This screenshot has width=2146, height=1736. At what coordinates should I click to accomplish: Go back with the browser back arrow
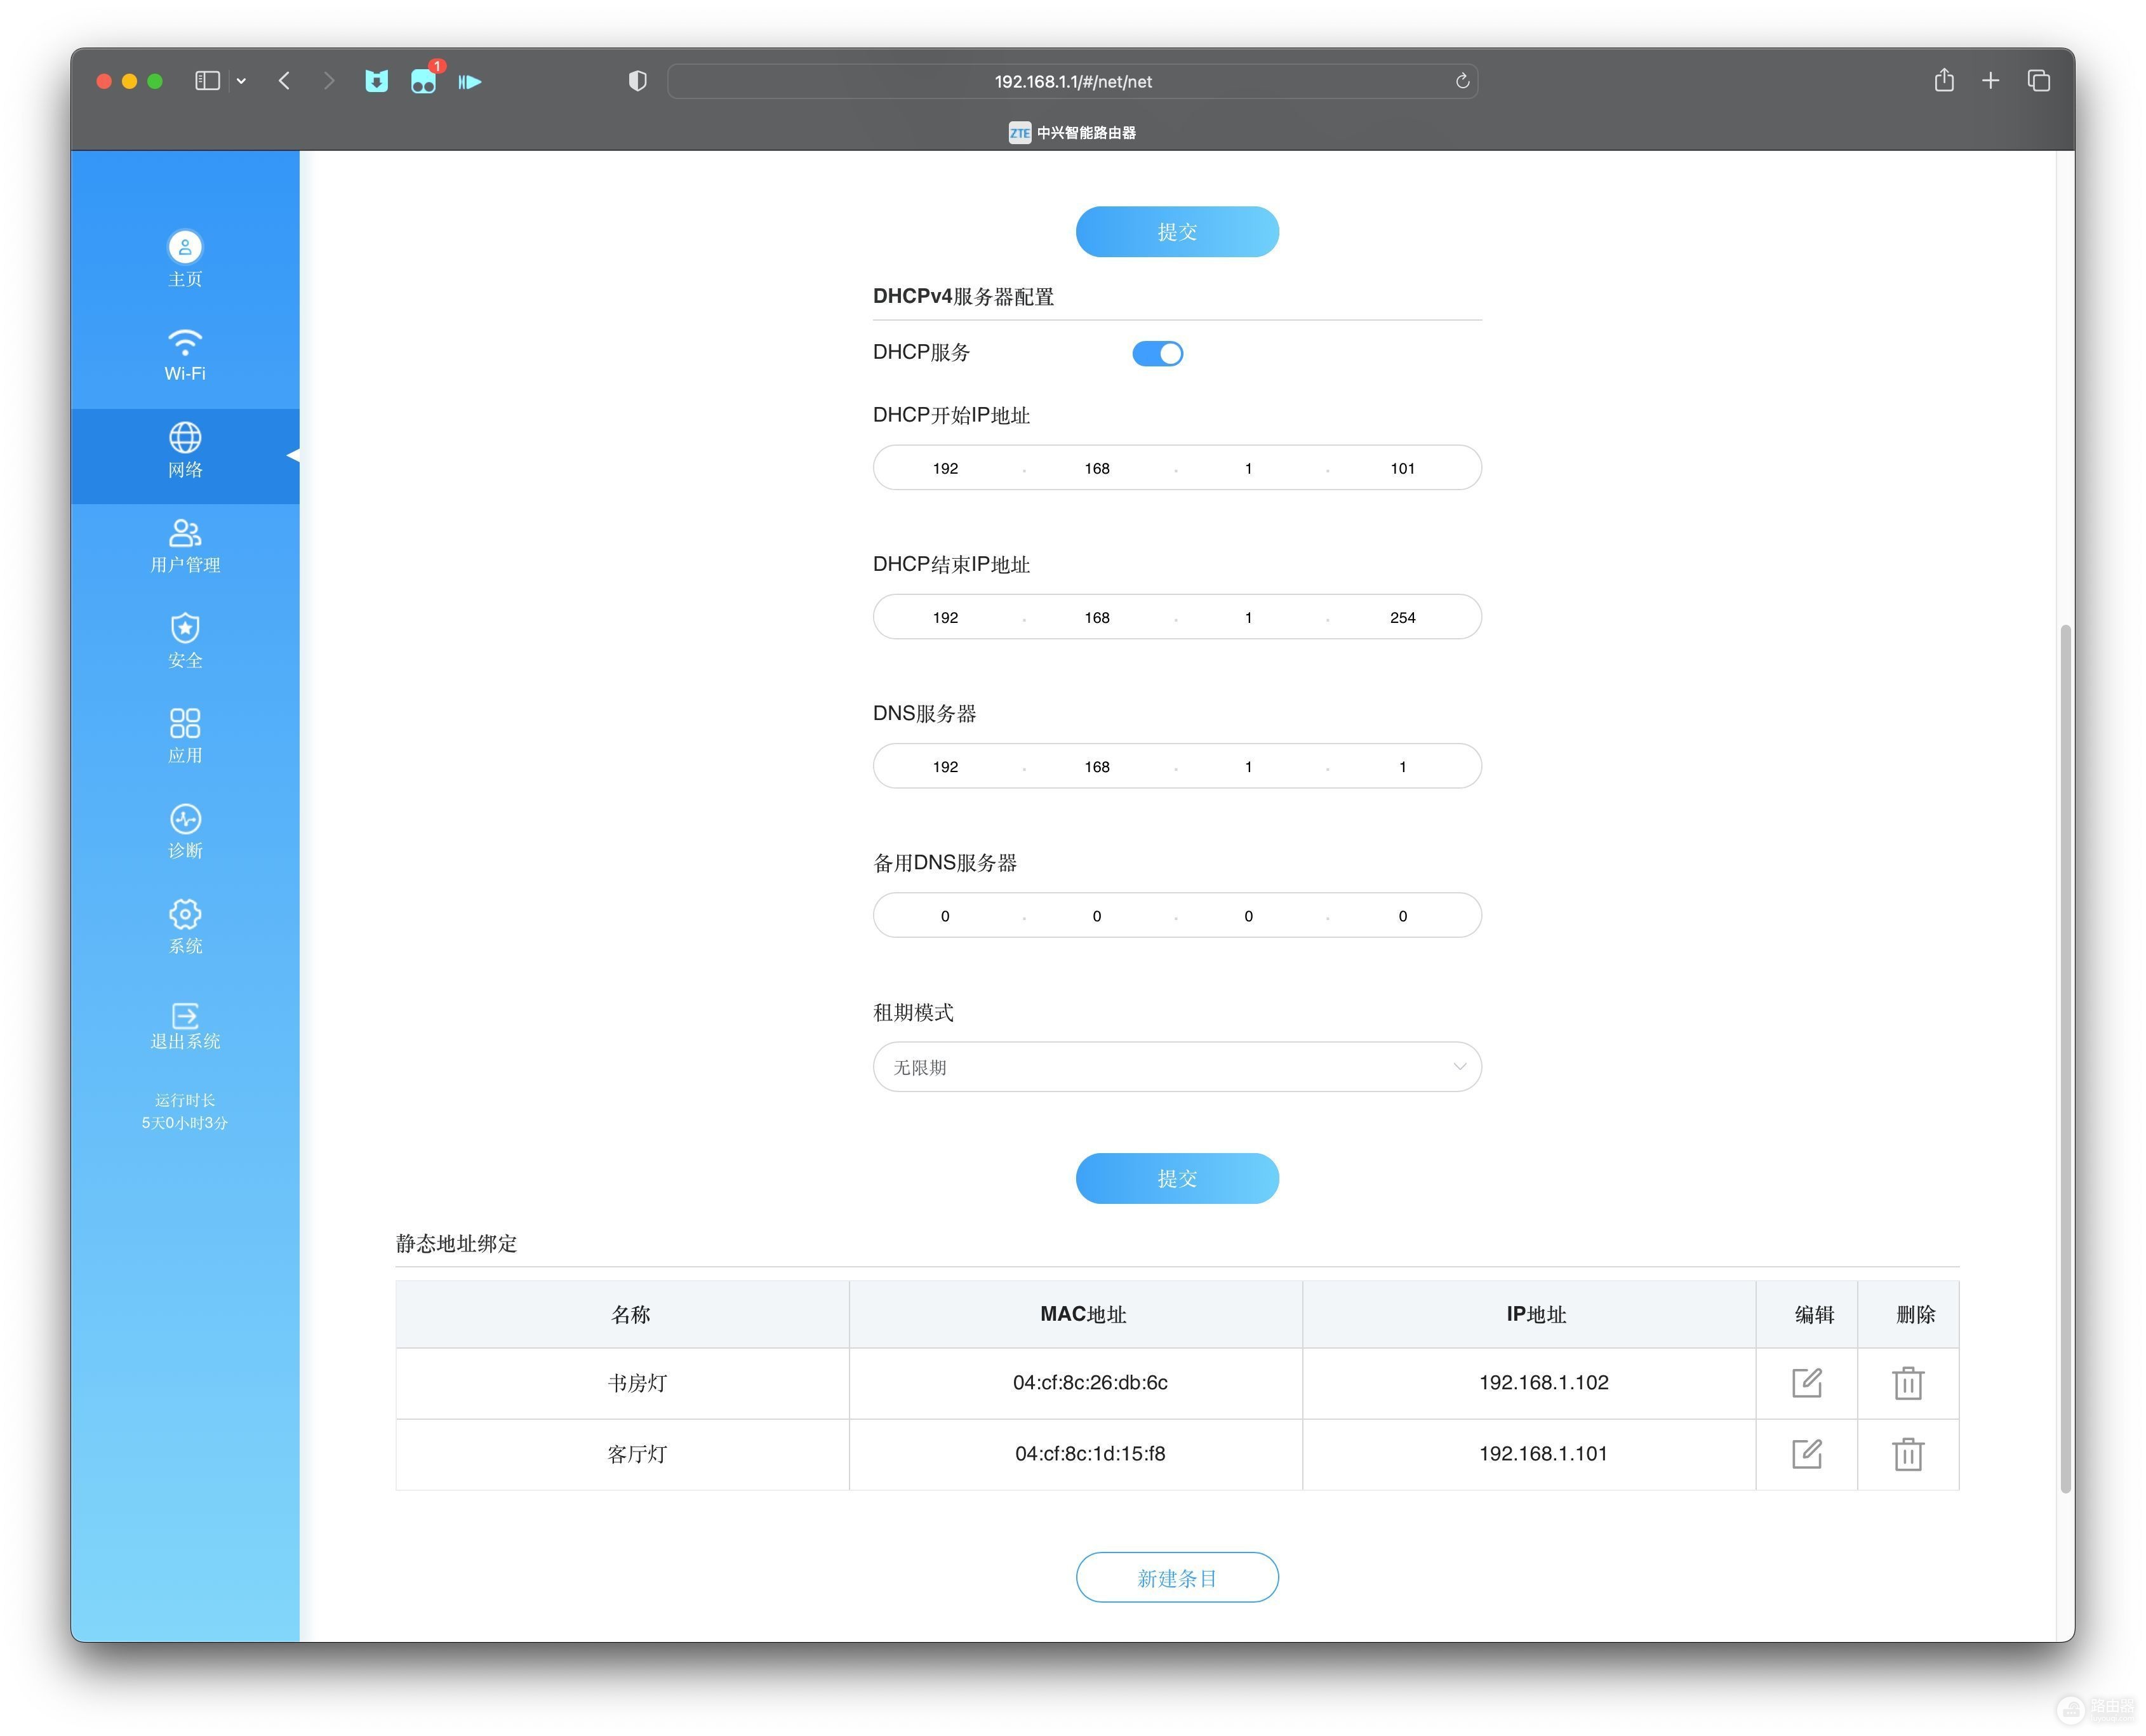tap(284, 81)
